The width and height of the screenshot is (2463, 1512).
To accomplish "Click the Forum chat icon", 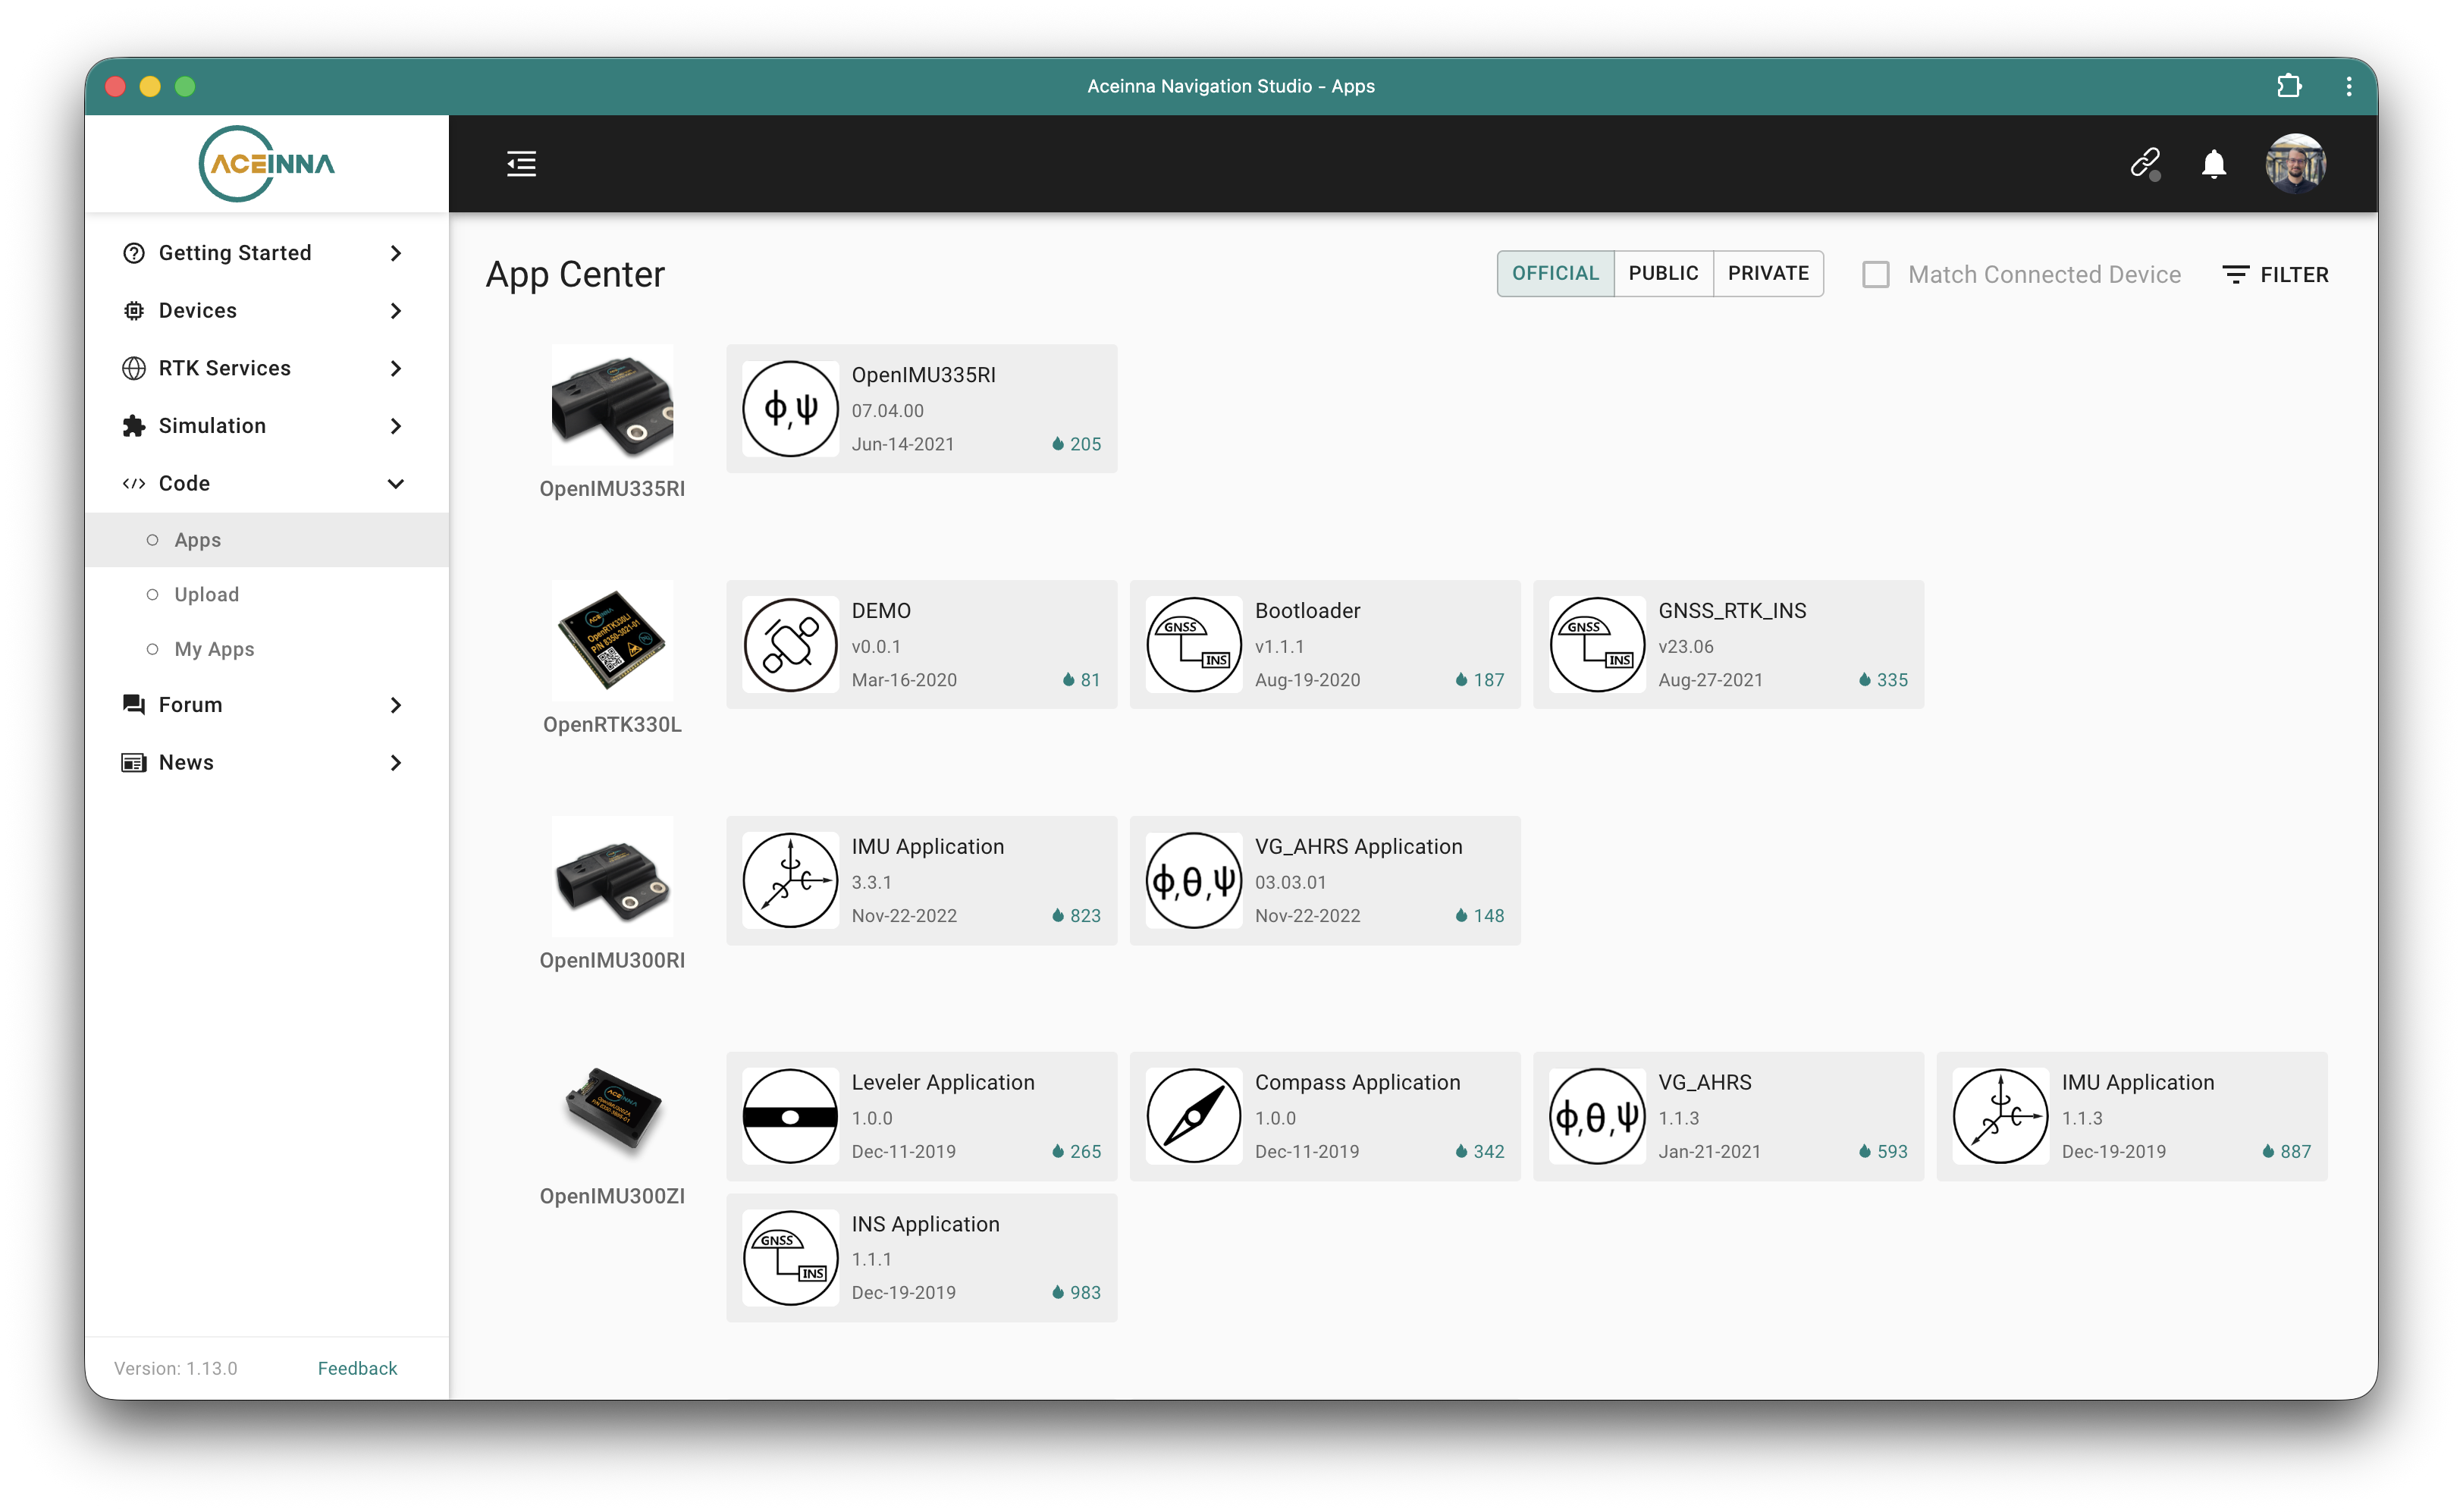I will click(x=134, y=704).
